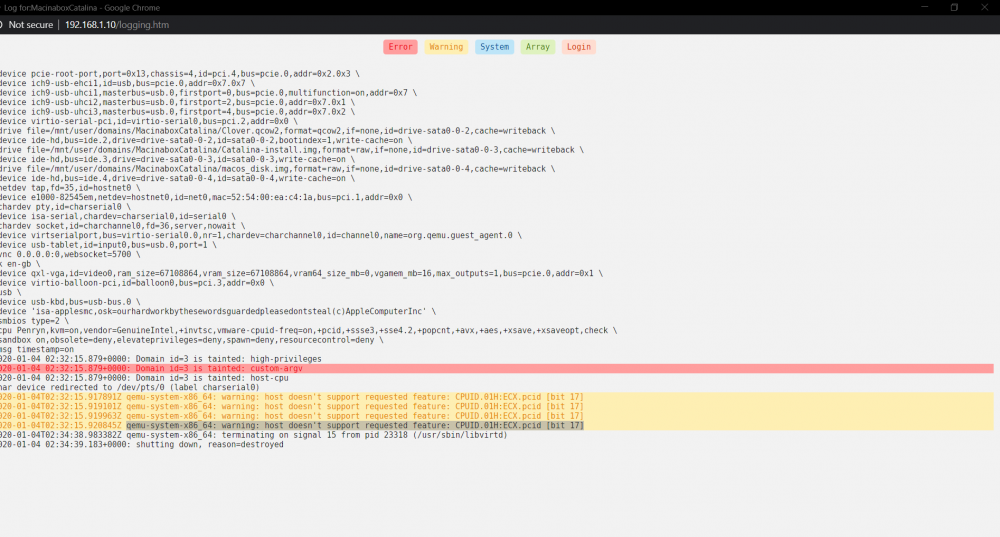Viewport: 1000px width, 537px height.
Task: Click the macos_disk.img drive line
Action: pyautogui.click(x=277, y=168)
